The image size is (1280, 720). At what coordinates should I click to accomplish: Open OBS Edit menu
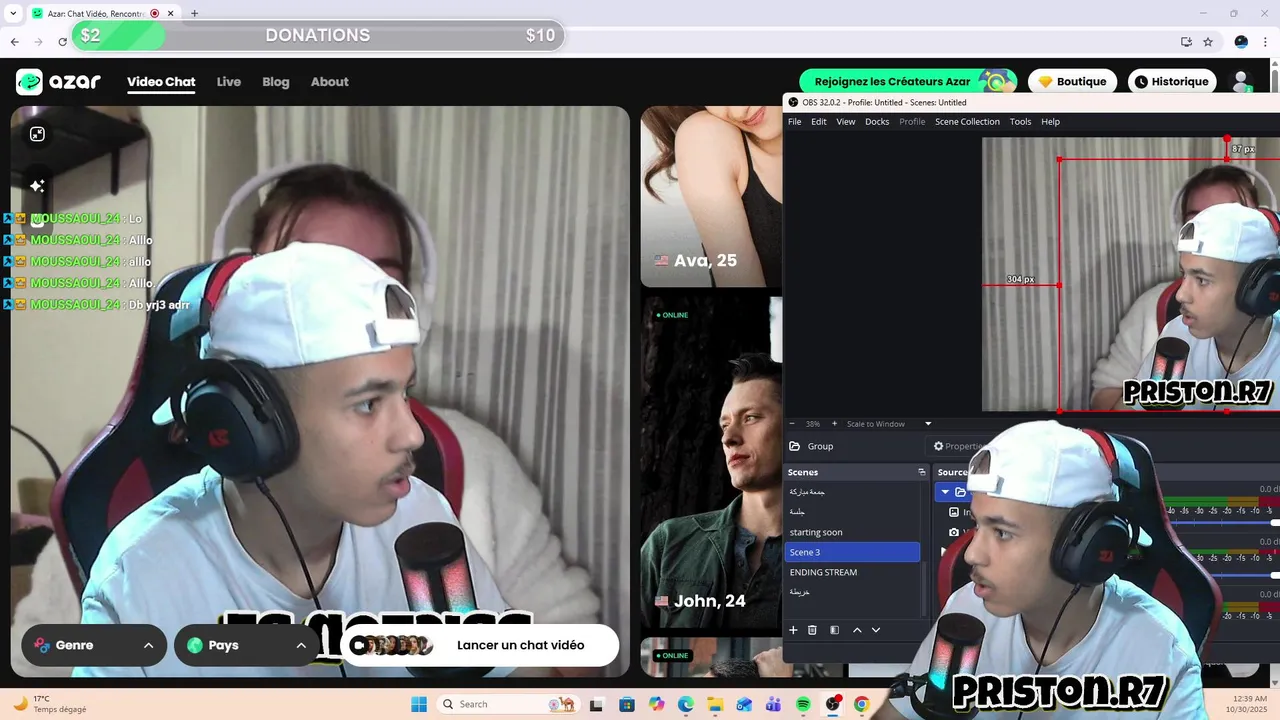click(818, 122)
